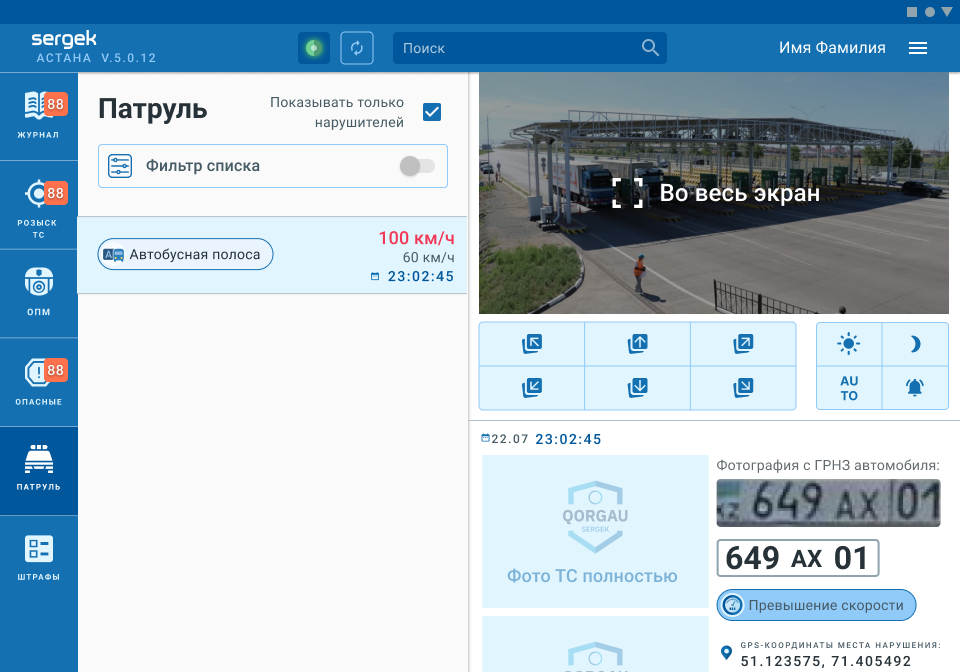Open the Розыск ТС sidebar section
The height and width of the screenshot is (672, 960).
(39, 204)
